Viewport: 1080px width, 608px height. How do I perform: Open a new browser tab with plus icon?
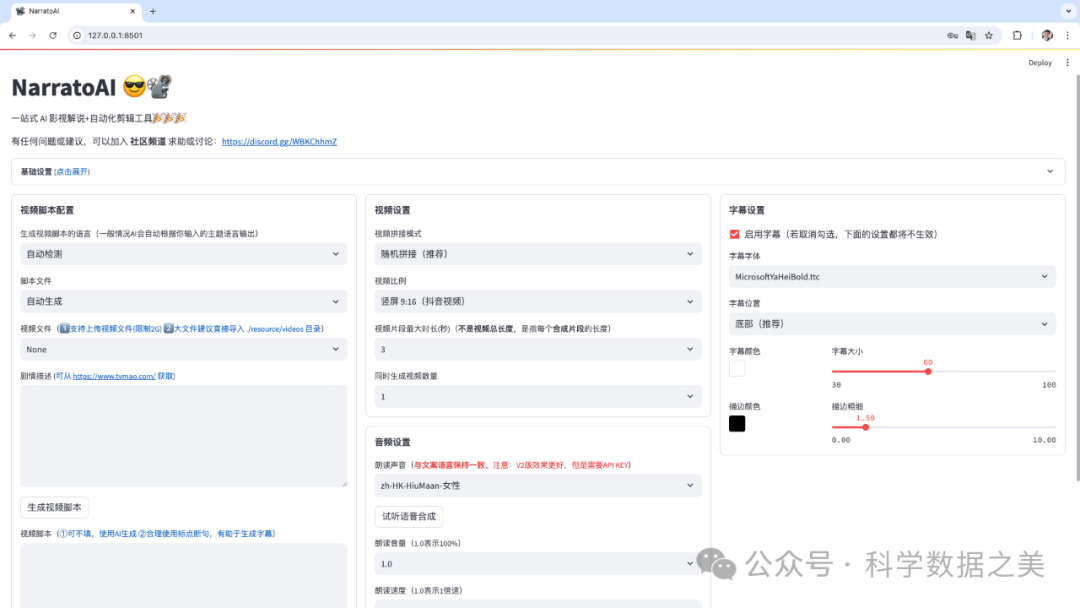[x=153, y=11]
